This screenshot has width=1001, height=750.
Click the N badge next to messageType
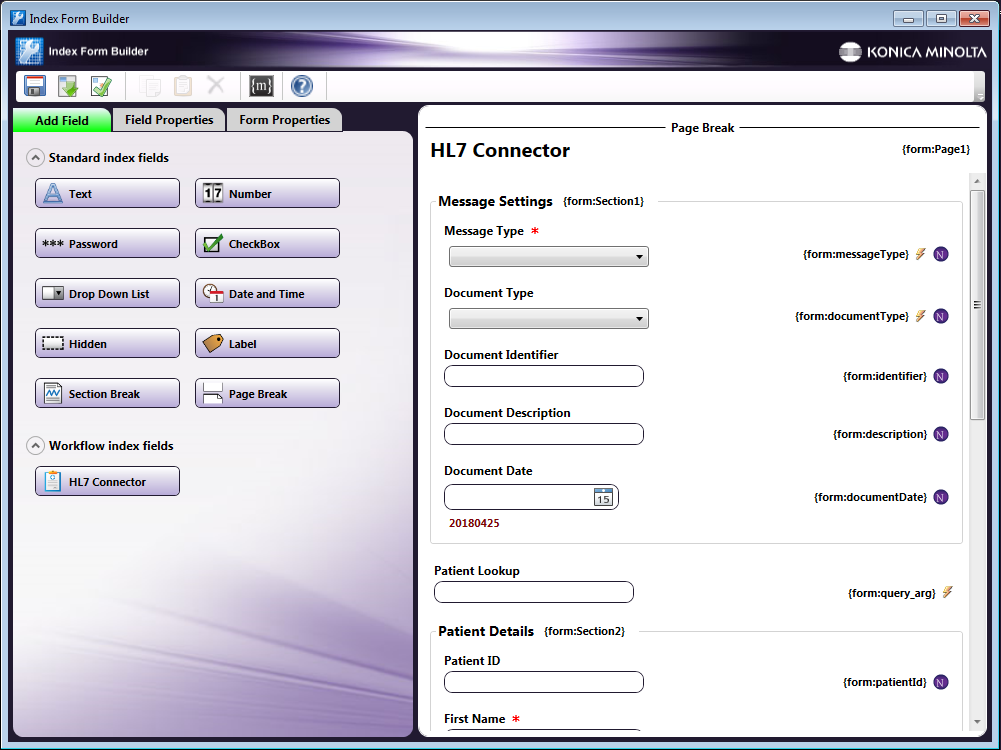940,254
